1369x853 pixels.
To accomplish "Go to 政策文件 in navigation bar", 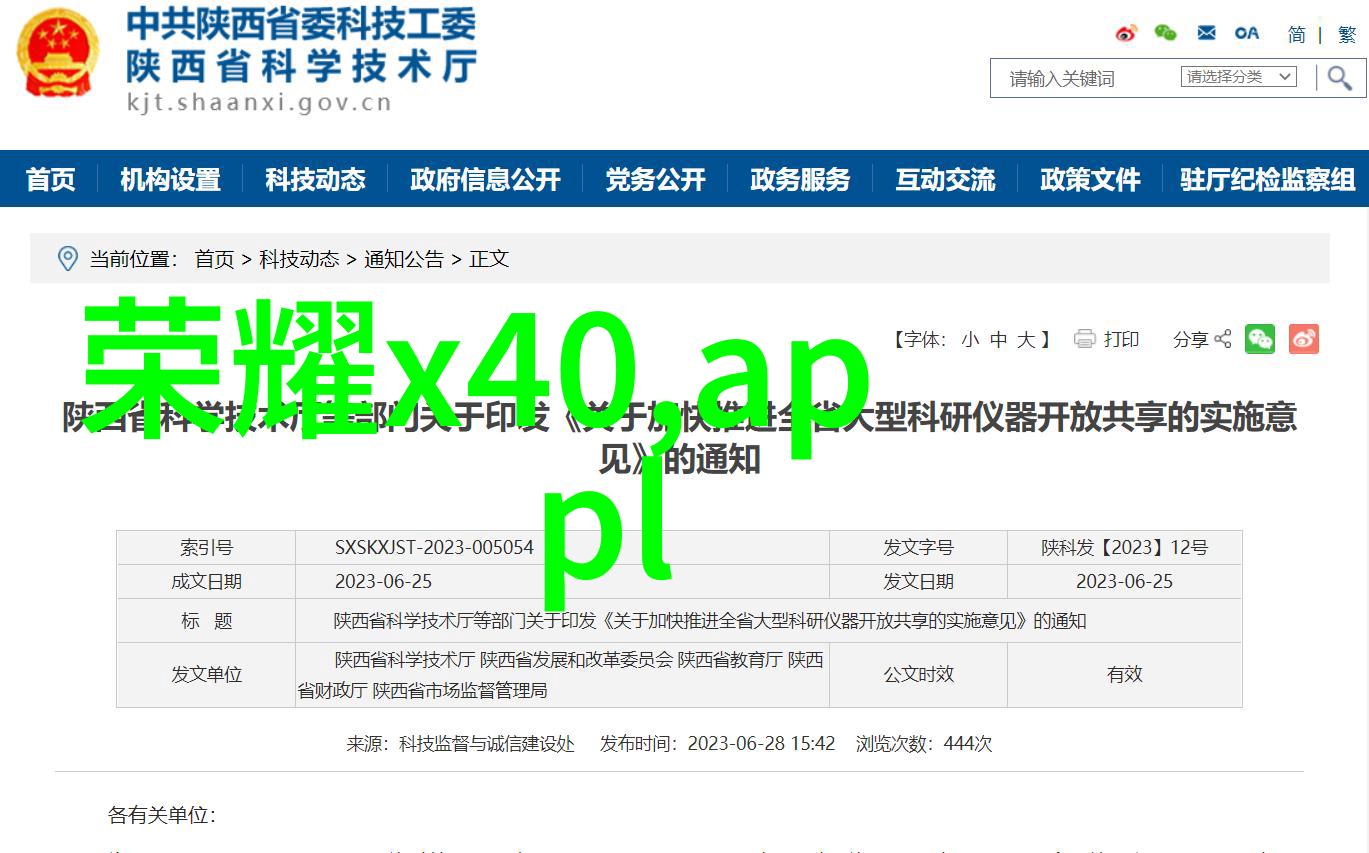I will (1090, 180).
